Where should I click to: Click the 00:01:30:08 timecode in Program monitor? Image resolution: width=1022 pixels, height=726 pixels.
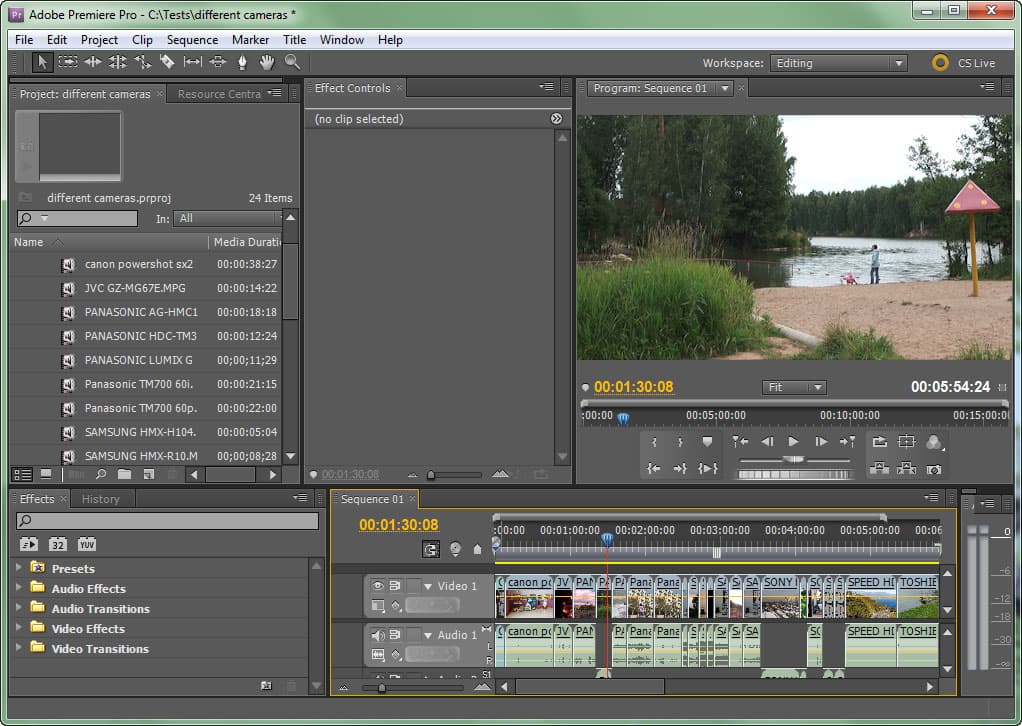tap(633, 387)
